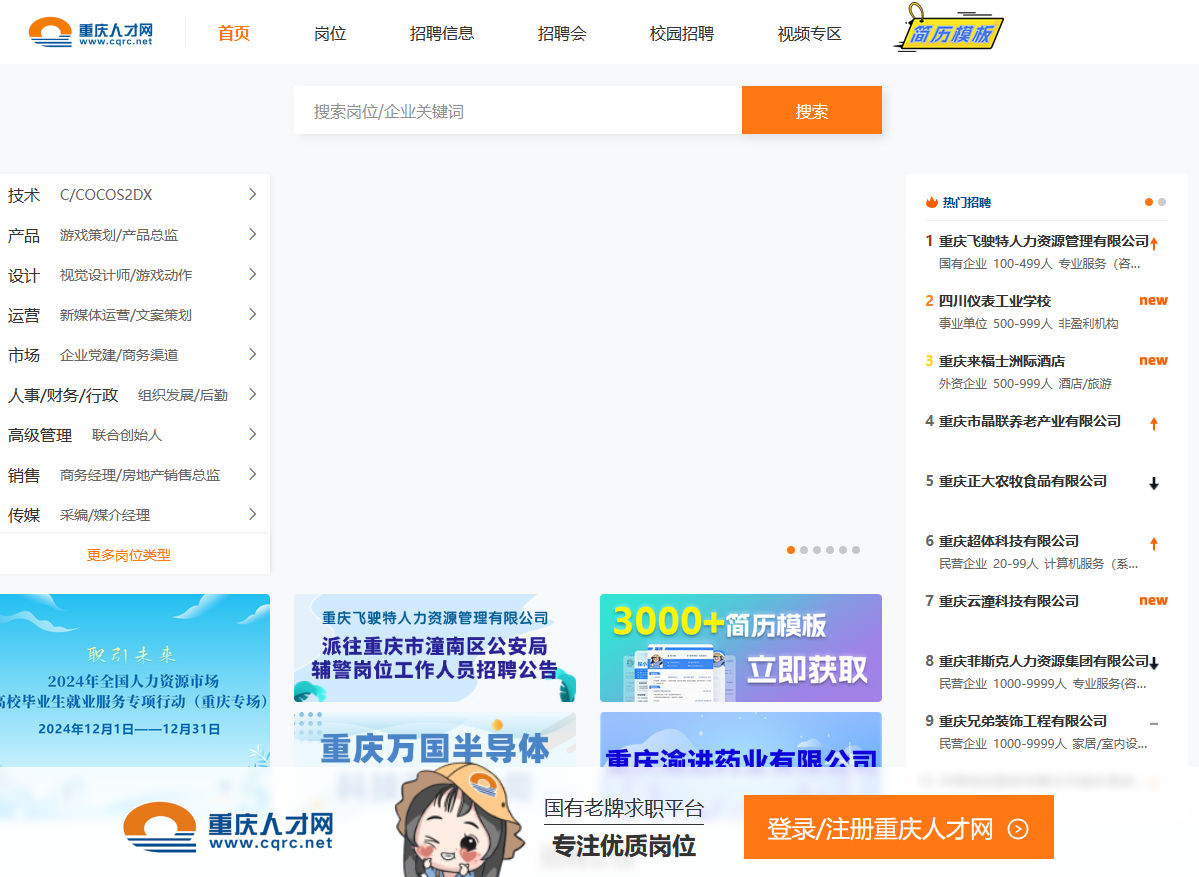Click the 搜索 search button

point(811,111)
